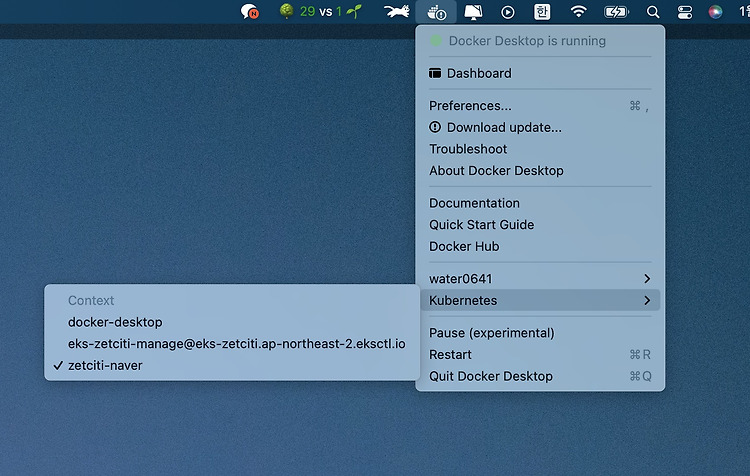
Task: Select Download update... menu item
Action: pos(540,127)
